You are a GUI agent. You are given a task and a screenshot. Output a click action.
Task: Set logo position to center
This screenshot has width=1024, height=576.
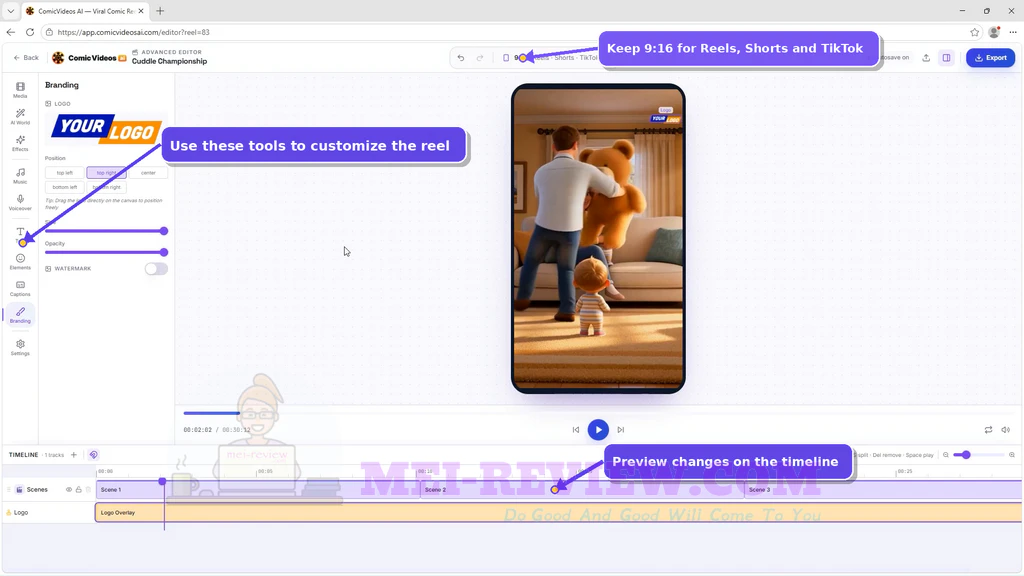148,172
